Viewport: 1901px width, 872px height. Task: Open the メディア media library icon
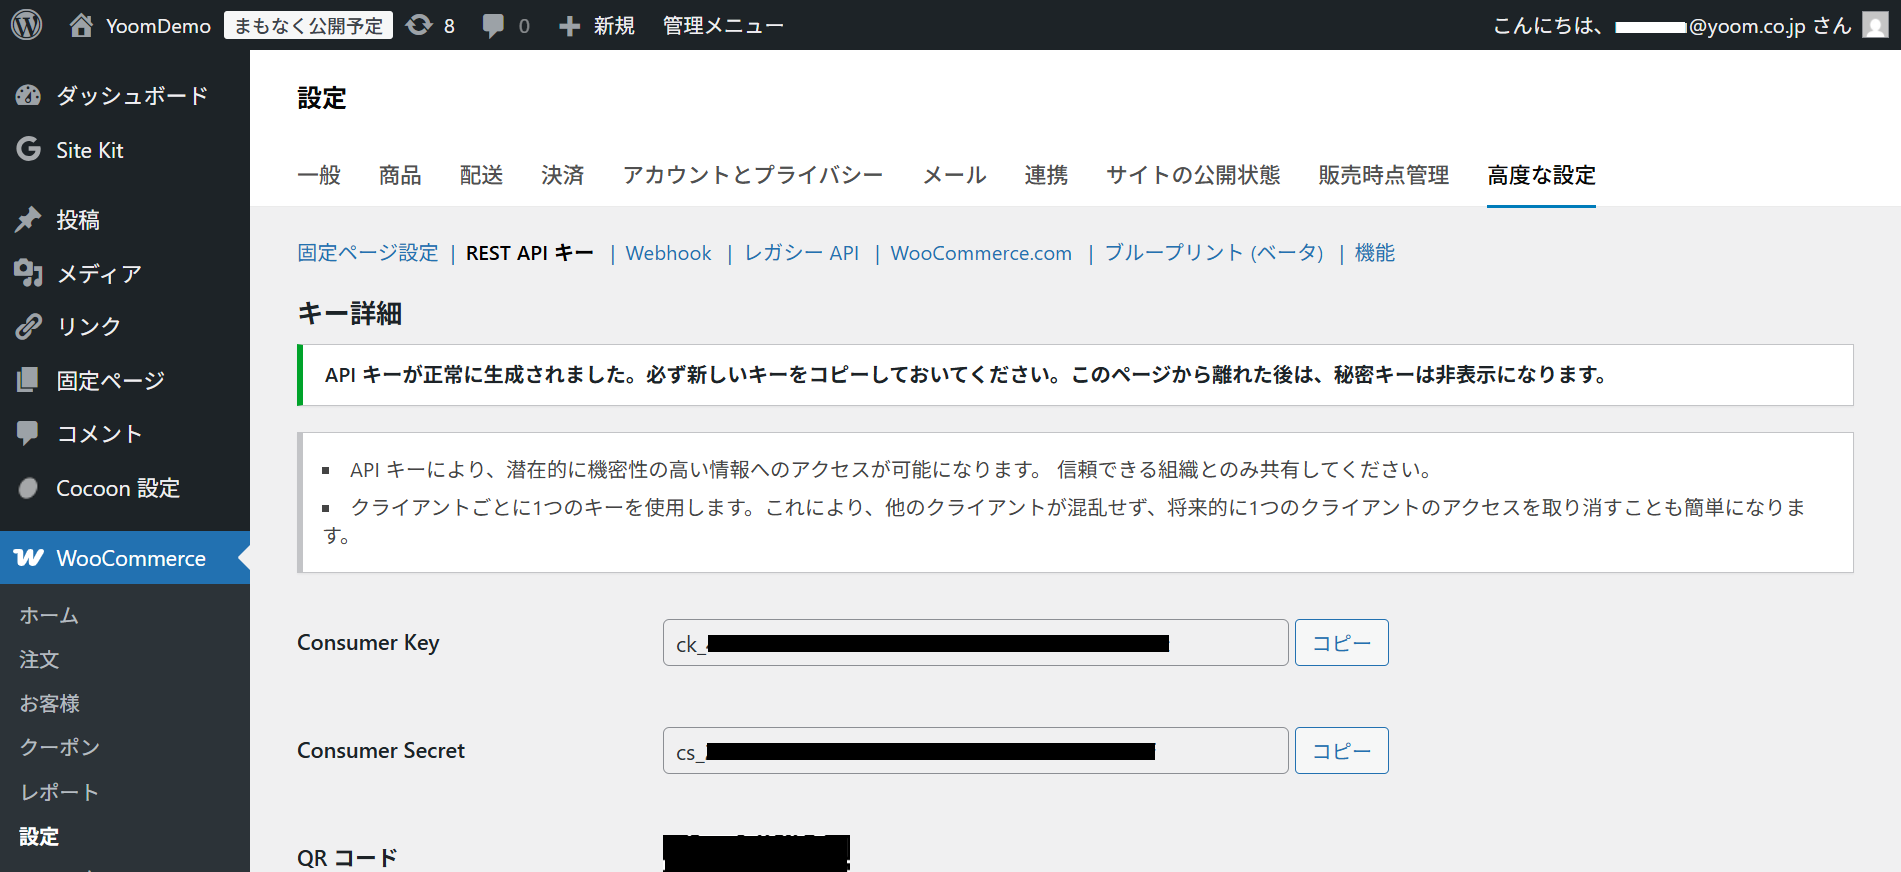coord(28,273)
